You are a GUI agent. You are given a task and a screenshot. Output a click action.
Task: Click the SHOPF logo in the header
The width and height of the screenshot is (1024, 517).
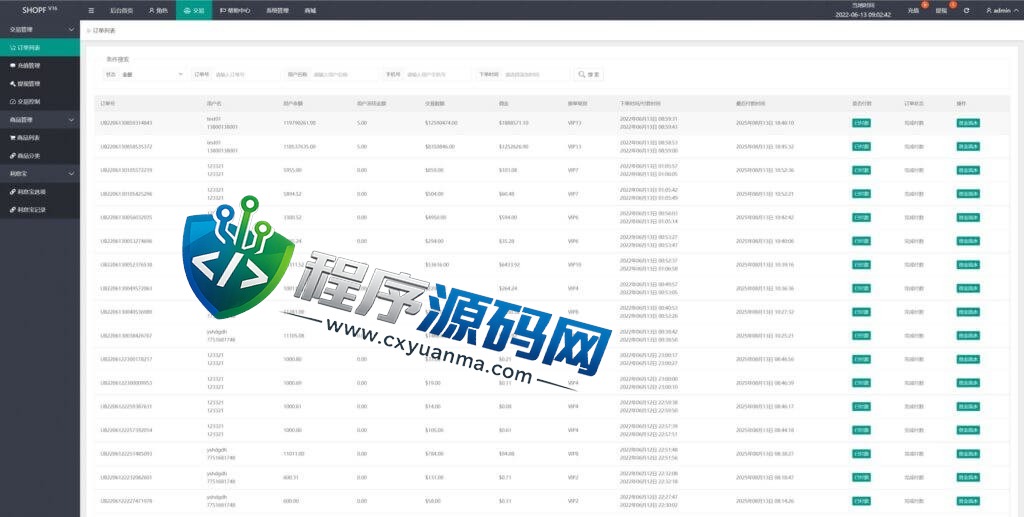tap(39, 10)
